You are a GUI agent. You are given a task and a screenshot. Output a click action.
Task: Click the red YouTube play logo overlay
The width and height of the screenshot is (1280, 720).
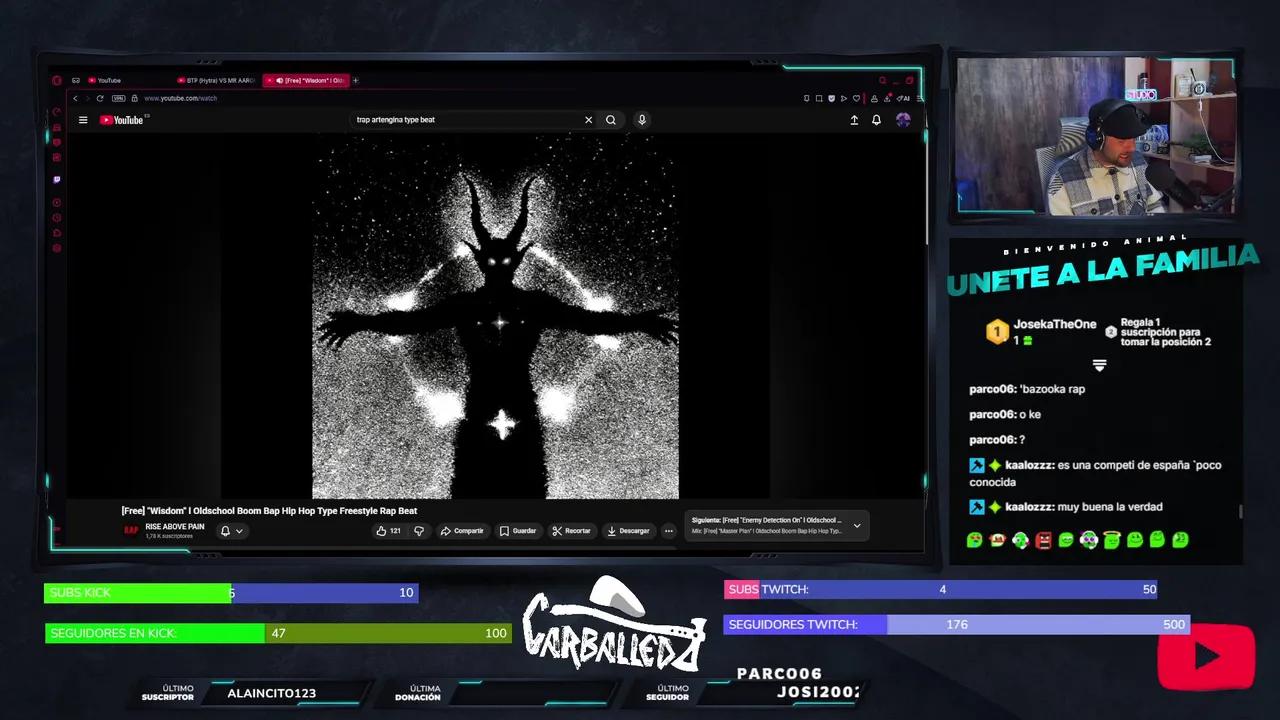1206,657
